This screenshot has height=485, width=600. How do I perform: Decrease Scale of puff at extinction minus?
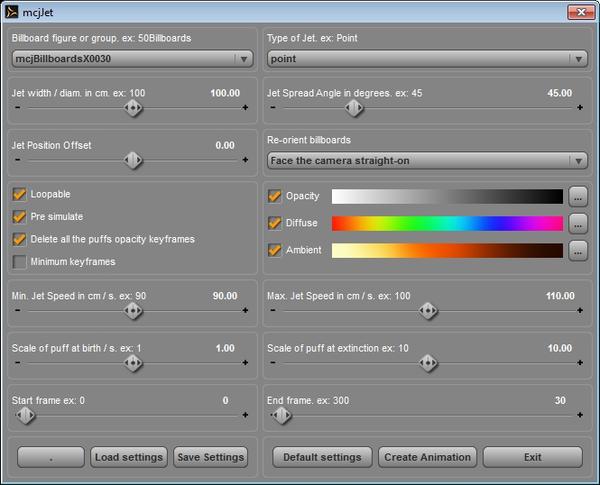click(x=272, y=363)
